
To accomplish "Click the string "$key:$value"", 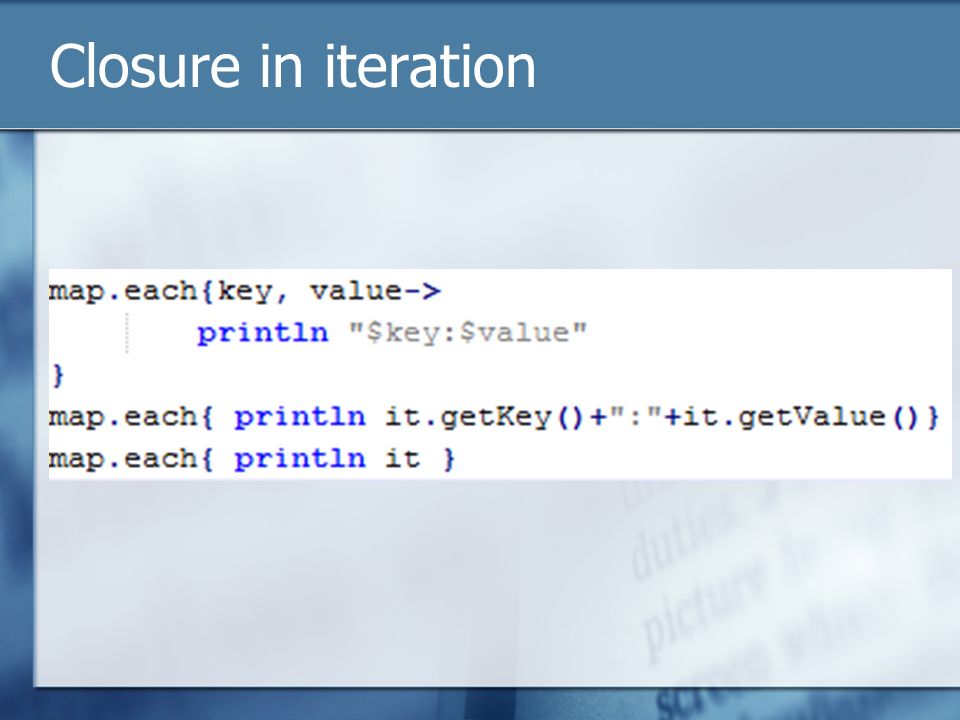I will (468, 332).
